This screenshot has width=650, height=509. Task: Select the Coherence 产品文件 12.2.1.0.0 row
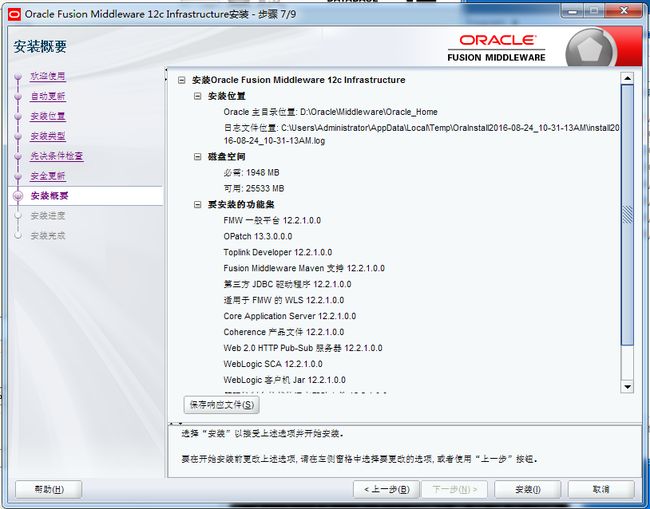click(x=284, y=332)
